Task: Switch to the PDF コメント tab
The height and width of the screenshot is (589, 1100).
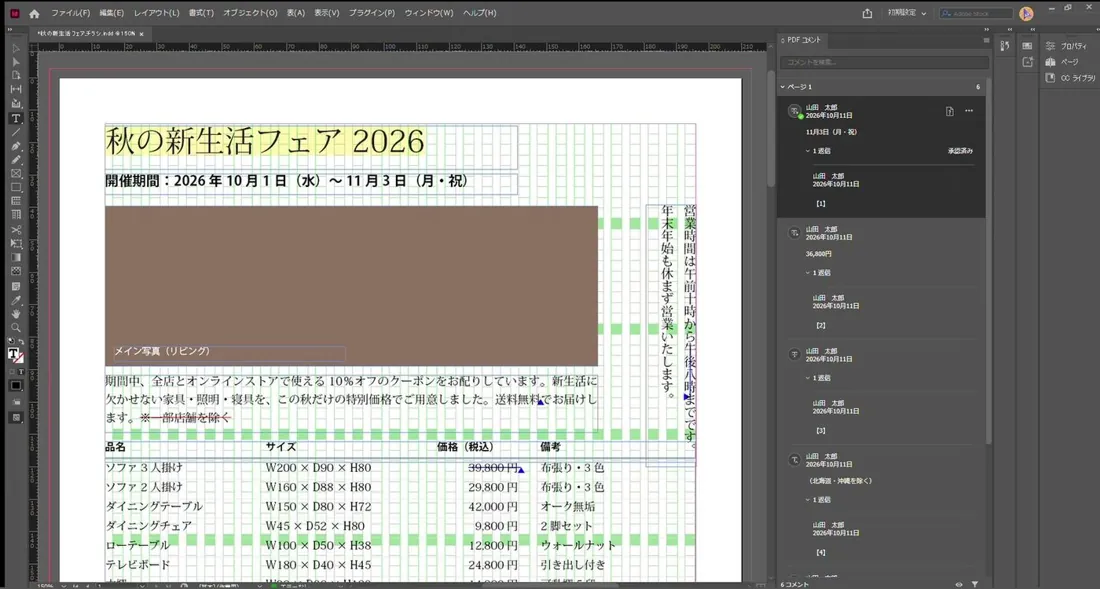Action: pyautogui.click(x=803, y=40)
